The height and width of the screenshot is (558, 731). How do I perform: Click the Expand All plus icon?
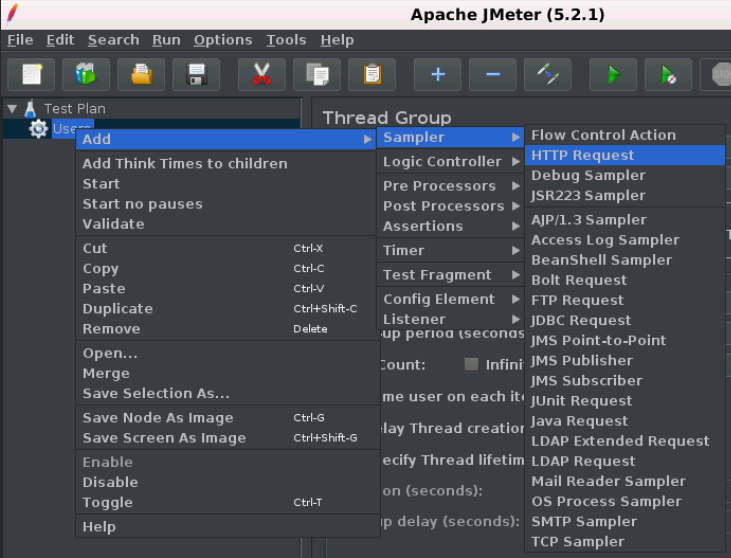[x=437, y=74]
